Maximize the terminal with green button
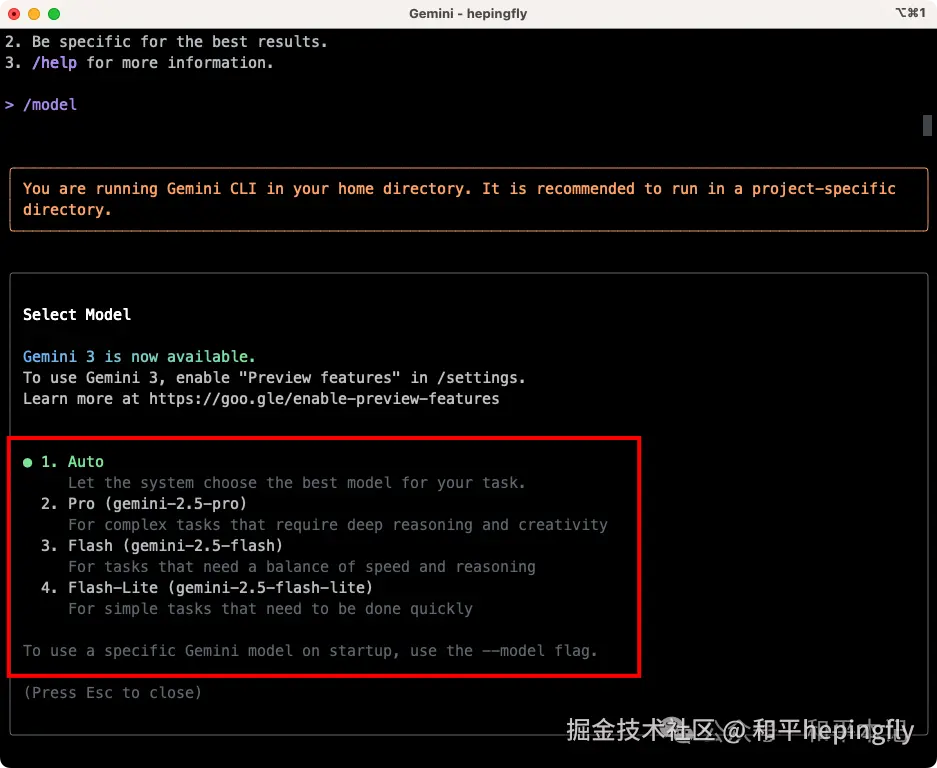Viewport: 937px width, 768px height. pyautogui.click(x=54, y=14)
